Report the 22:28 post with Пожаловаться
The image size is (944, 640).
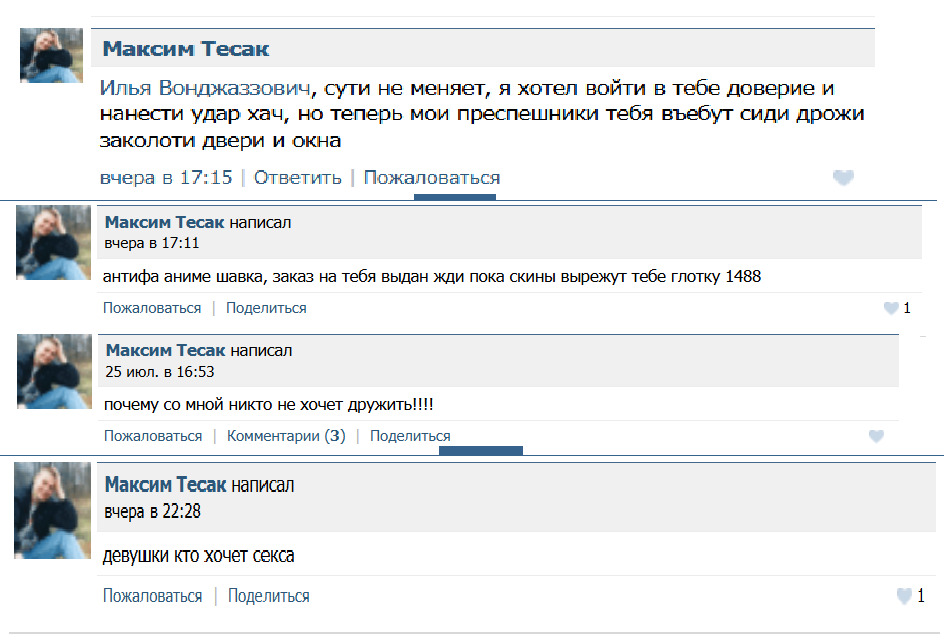pyautogui.click(x=152, y=596)
